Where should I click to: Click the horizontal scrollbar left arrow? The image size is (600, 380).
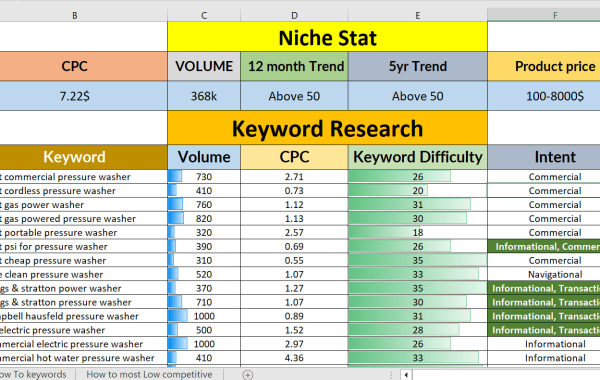click(406, 375)
